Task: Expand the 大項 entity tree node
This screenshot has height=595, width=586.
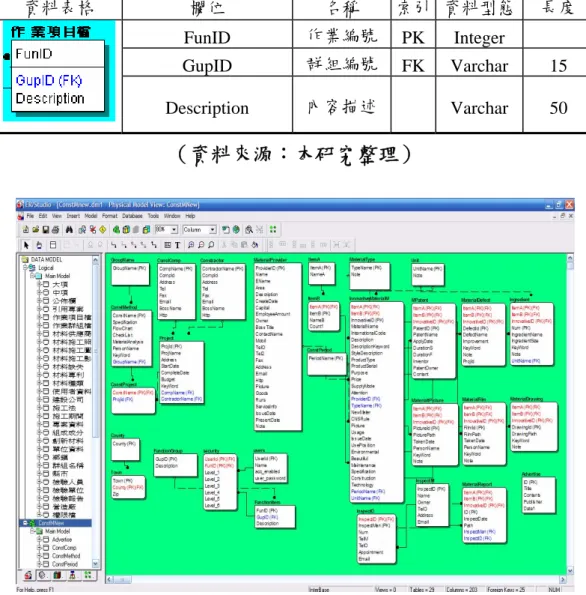Action: pos(39,284)
